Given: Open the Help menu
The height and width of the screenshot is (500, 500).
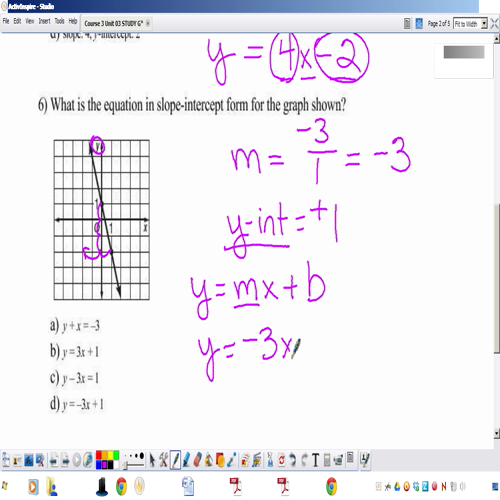Looking at the screenshot, I should coord(73,21).
